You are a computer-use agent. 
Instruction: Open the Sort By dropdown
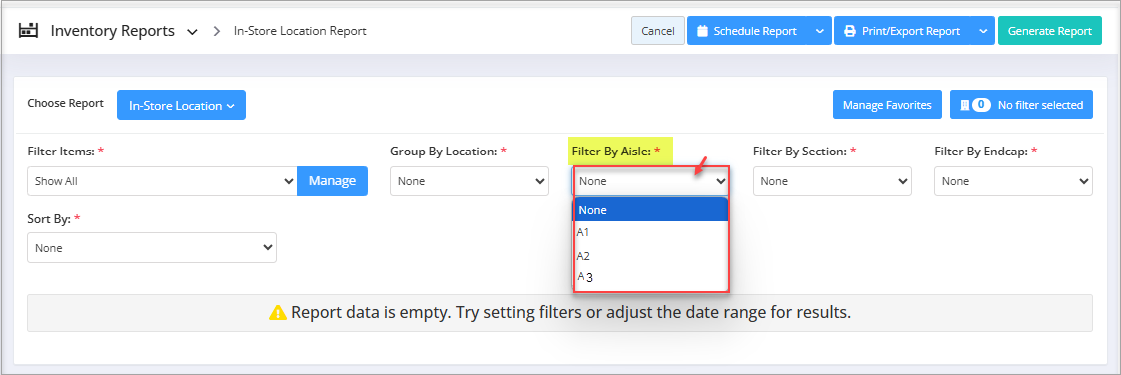click(x=152, y=248)
